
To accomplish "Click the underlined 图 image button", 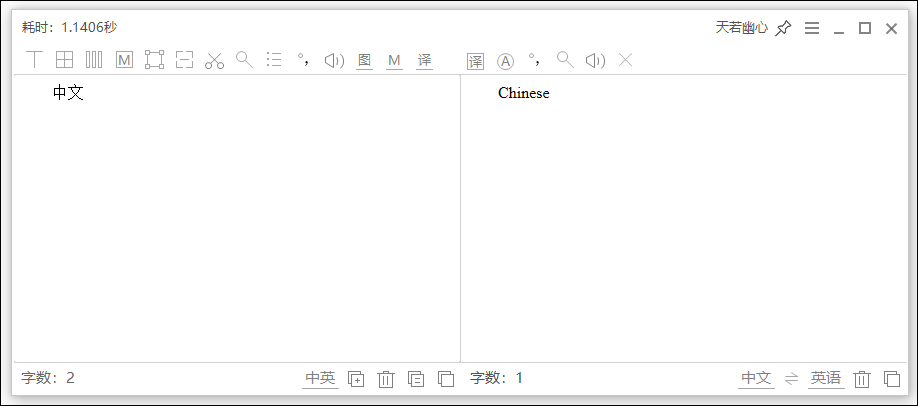I will 364,60.
